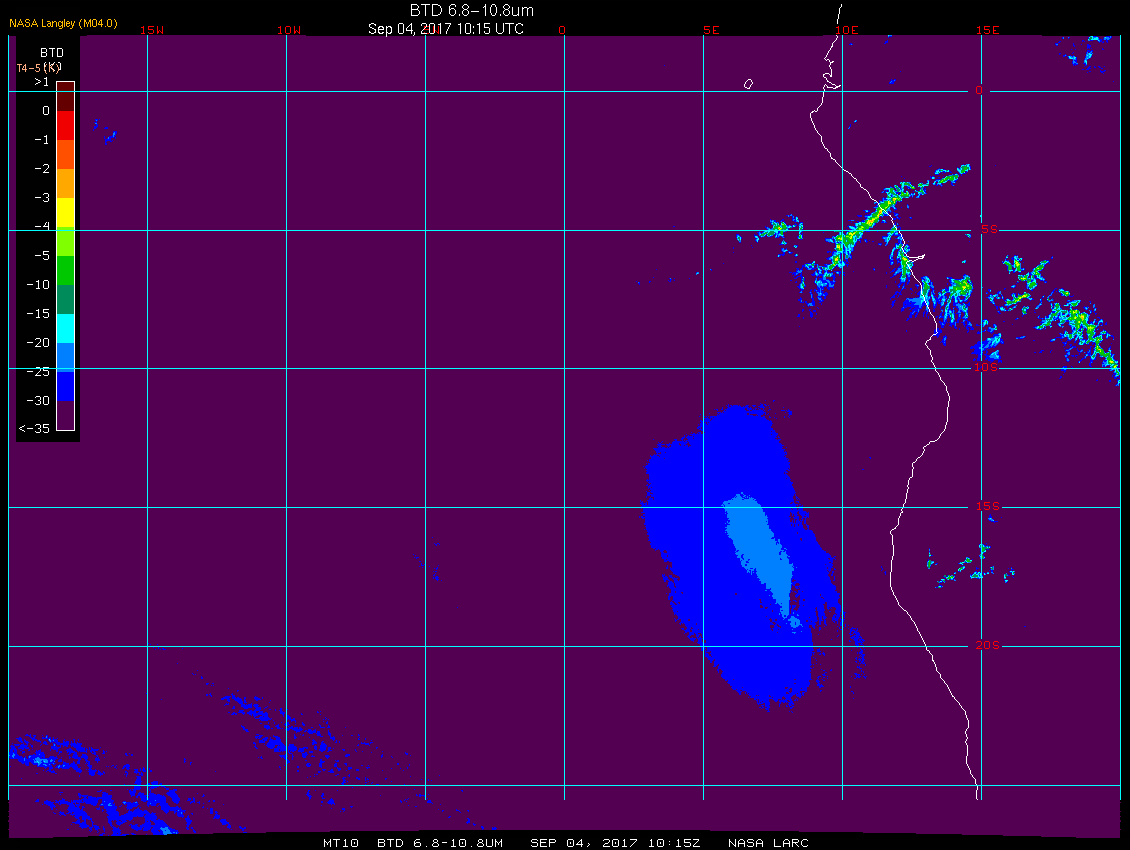The width and height of the screenshot is (1130, 850).
Task: Click the timestamp "Sep 04, 2017 10:15 UTC"
Action: [x=445, y=29]
